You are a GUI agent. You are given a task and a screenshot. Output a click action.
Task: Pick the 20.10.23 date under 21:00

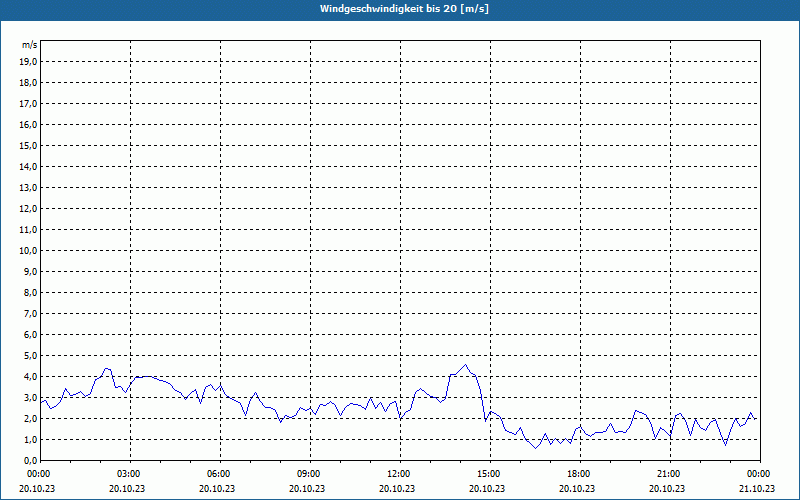pyautogui.click(x=667, y=488)
